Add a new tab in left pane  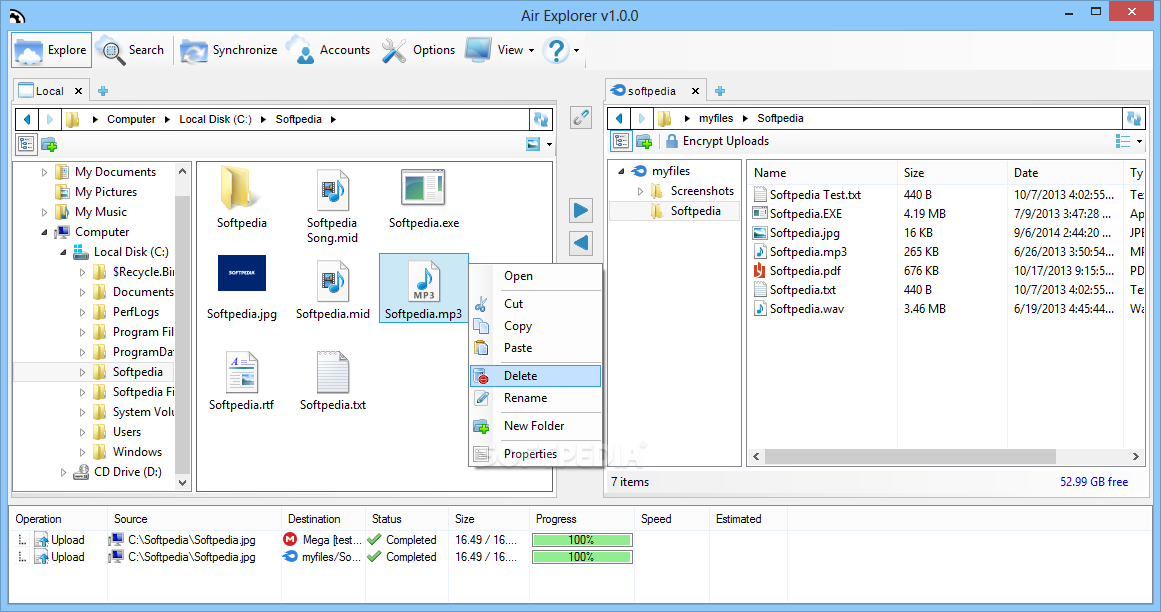(103, 91)
